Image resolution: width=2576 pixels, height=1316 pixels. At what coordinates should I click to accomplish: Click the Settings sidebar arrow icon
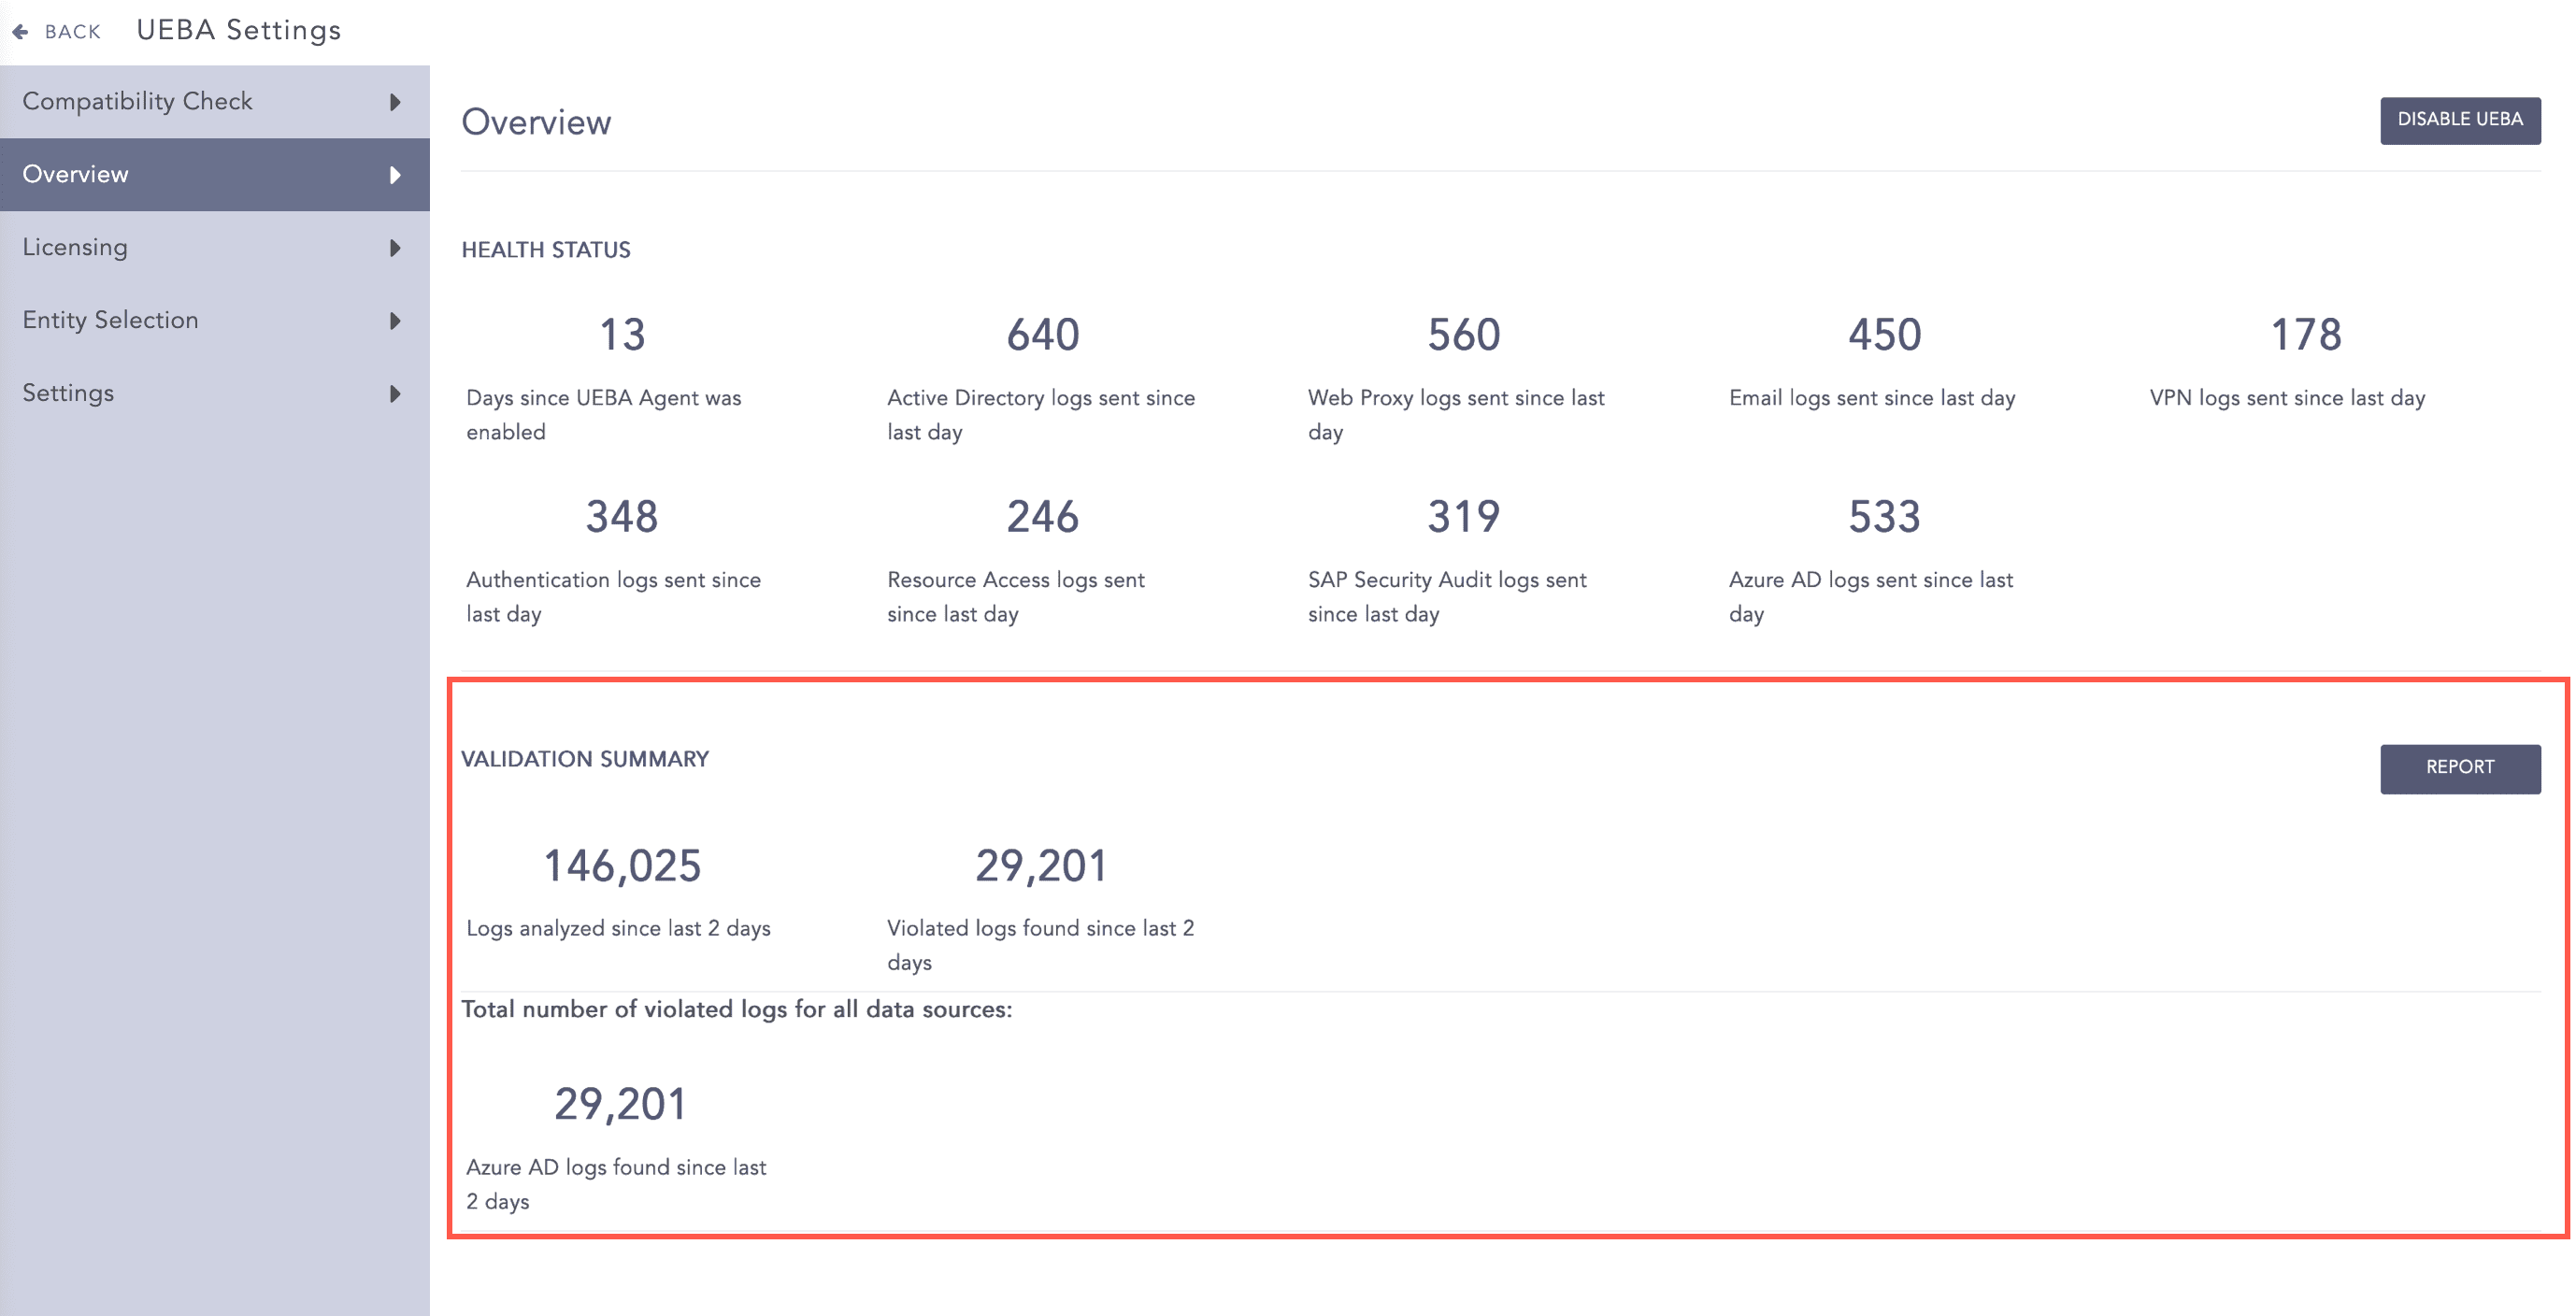(x=395, y=394)
